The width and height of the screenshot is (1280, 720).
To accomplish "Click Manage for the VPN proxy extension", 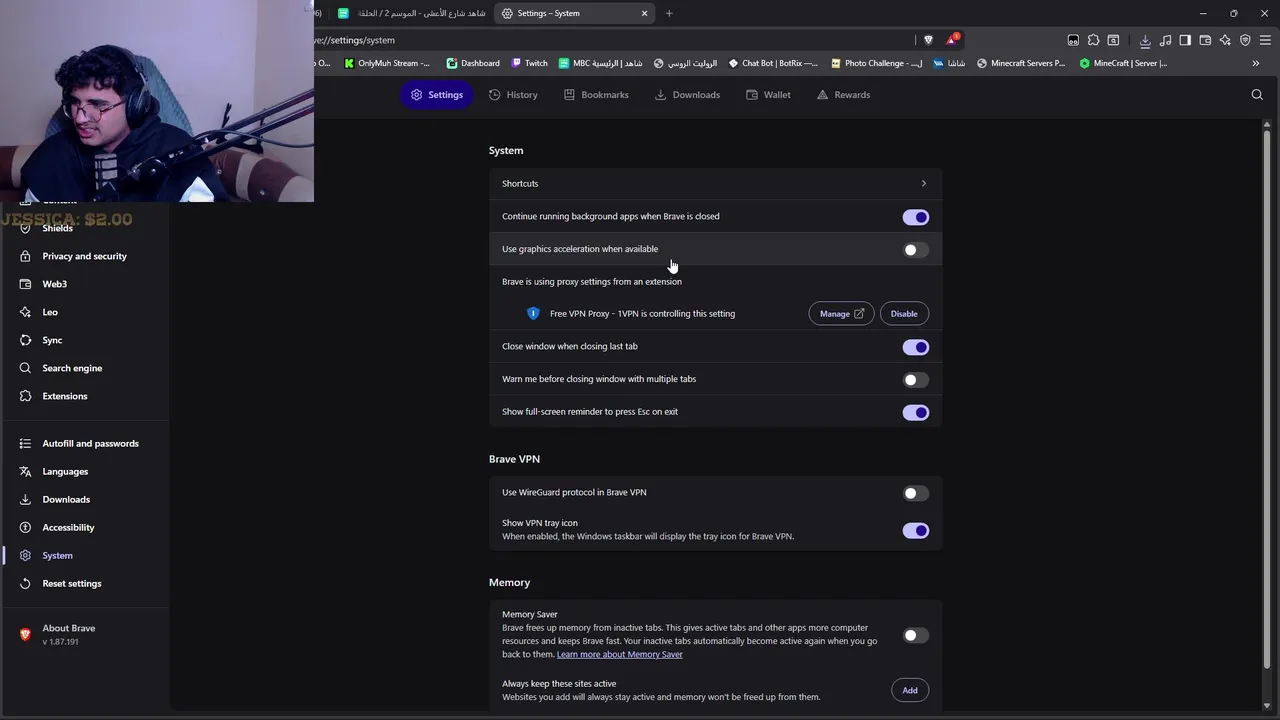I will (841, 314).
